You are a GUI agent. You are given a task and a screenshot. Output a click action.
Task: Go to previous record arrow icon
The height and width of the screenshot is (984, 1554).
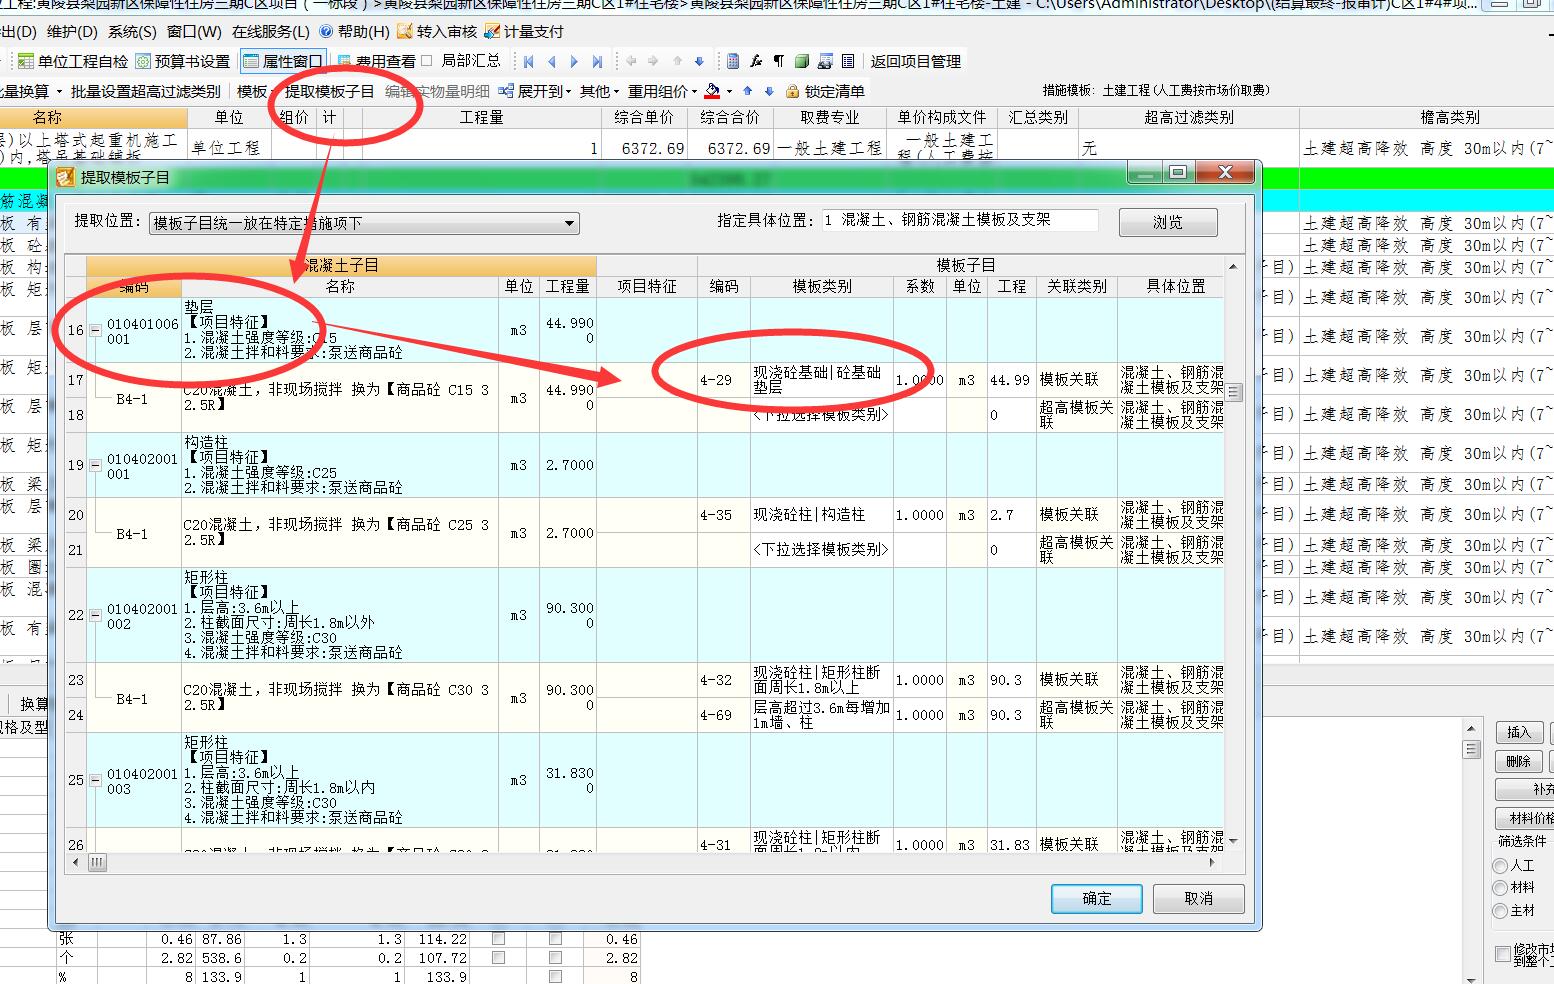click(x=552, y=61)
